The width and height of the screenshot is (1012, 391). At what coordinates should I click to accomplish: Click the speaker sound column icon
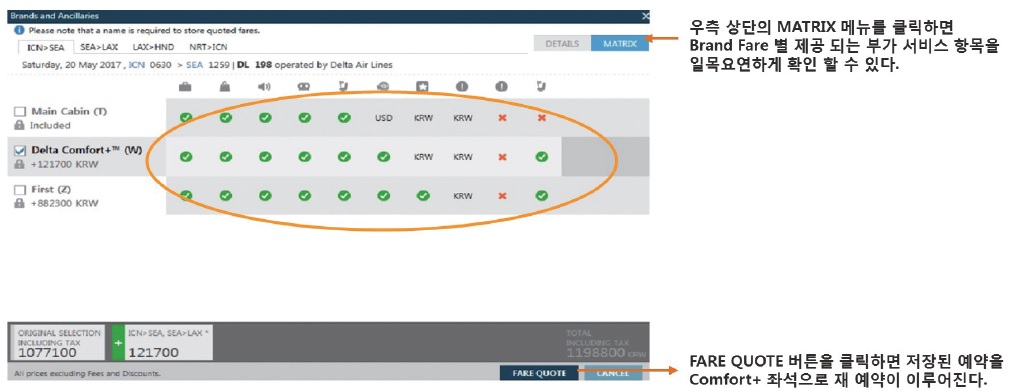(264, 87)
